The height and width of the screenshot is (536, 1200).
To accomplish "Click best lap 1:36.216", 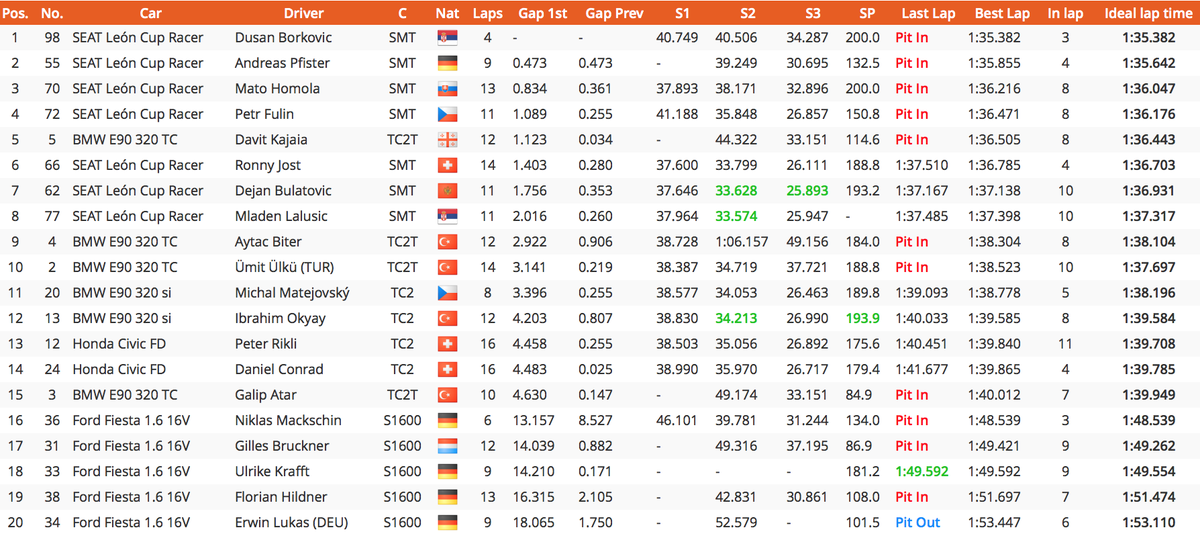I will (x=994, y=88).
